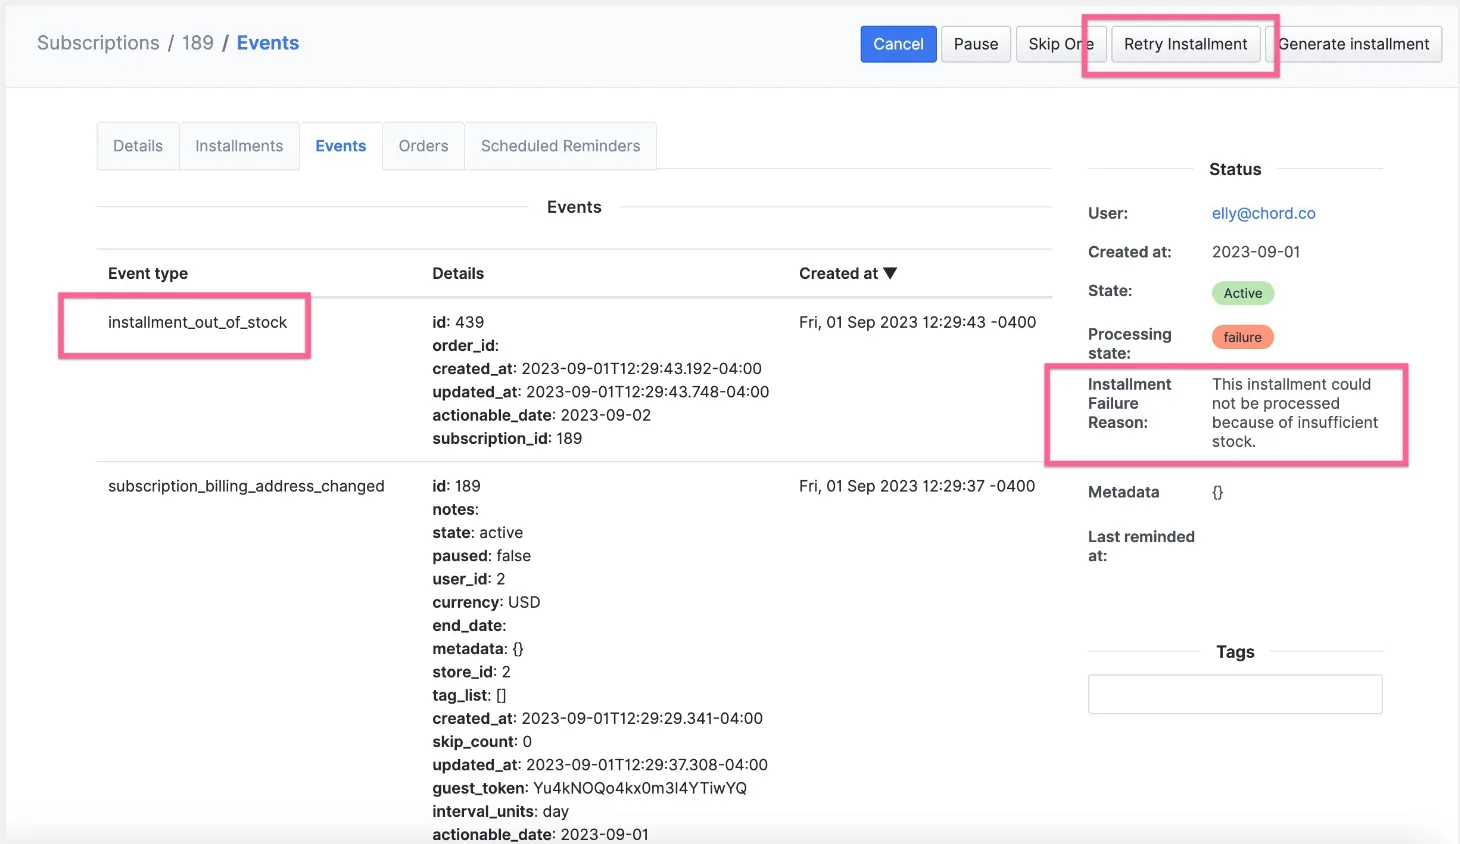Click 'currency: USD' detail line
Viewport: 1460px width, 844px height.
click(486, 602)
